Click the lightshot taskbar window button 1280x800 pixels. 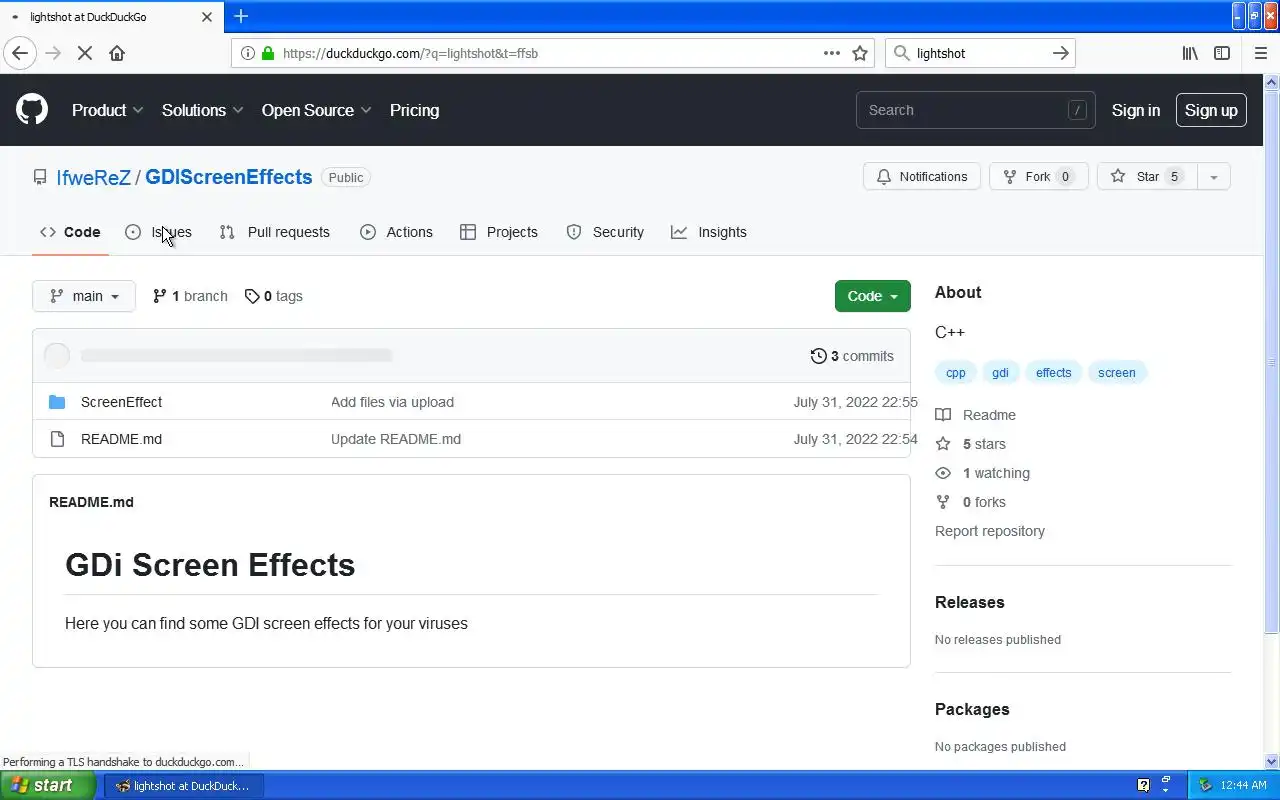click(183, 785)
